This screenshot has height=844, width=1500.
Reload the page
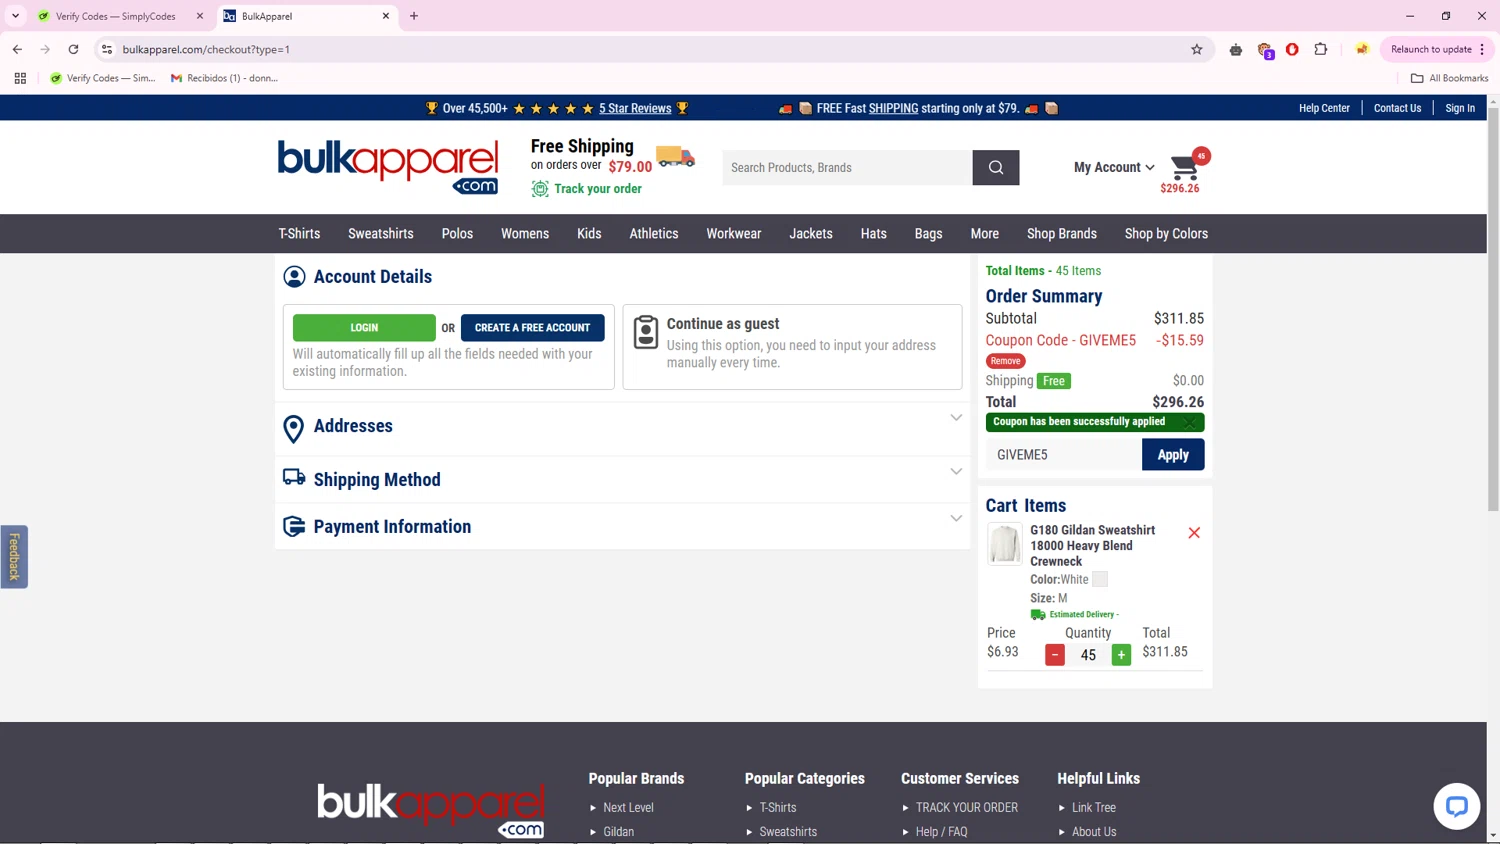pyautogui.click(x=73, y=49)
